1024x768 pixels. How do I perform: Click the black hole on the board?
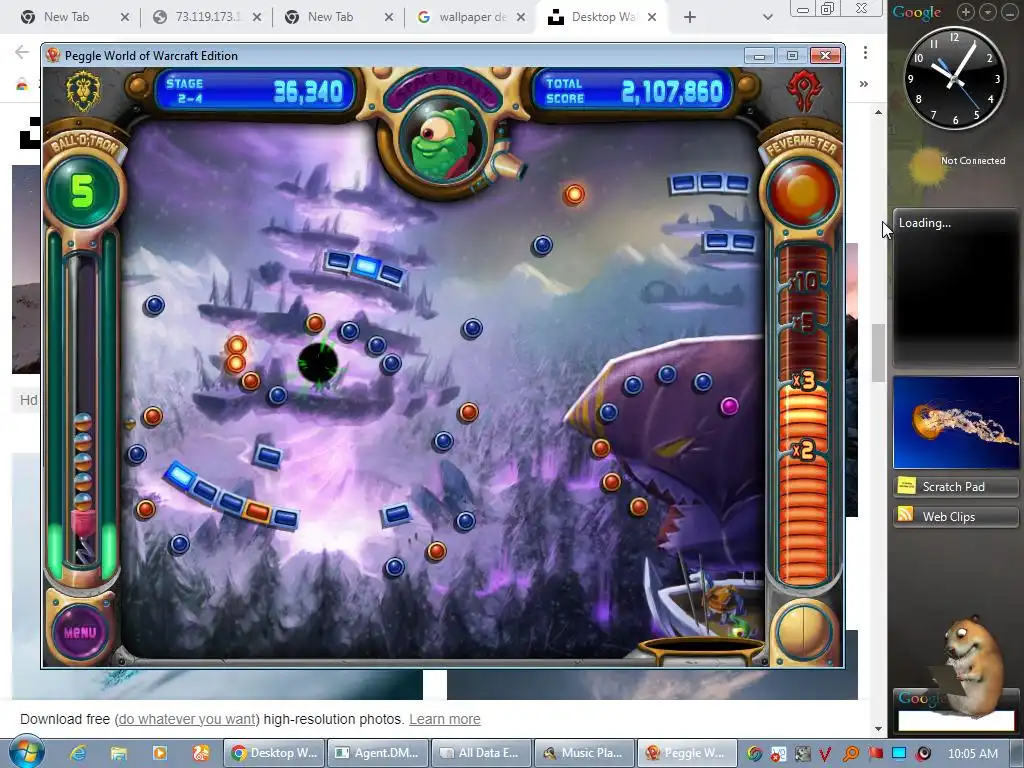[318, 363]
